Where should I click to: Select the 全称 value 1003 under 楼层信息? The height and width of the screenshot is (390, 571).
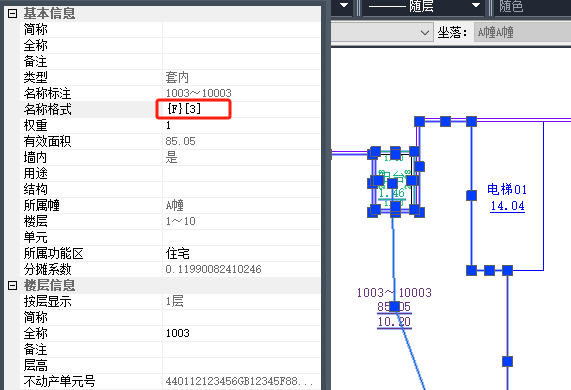(x=178, y=333)
